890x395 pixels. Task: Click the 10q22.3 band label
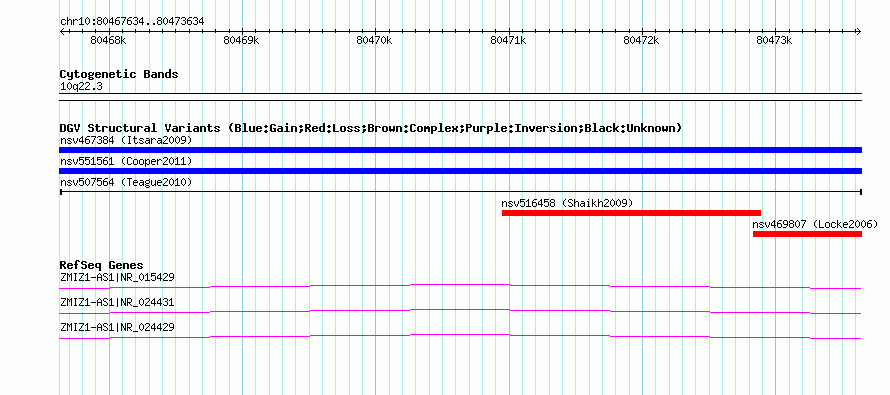81,87
